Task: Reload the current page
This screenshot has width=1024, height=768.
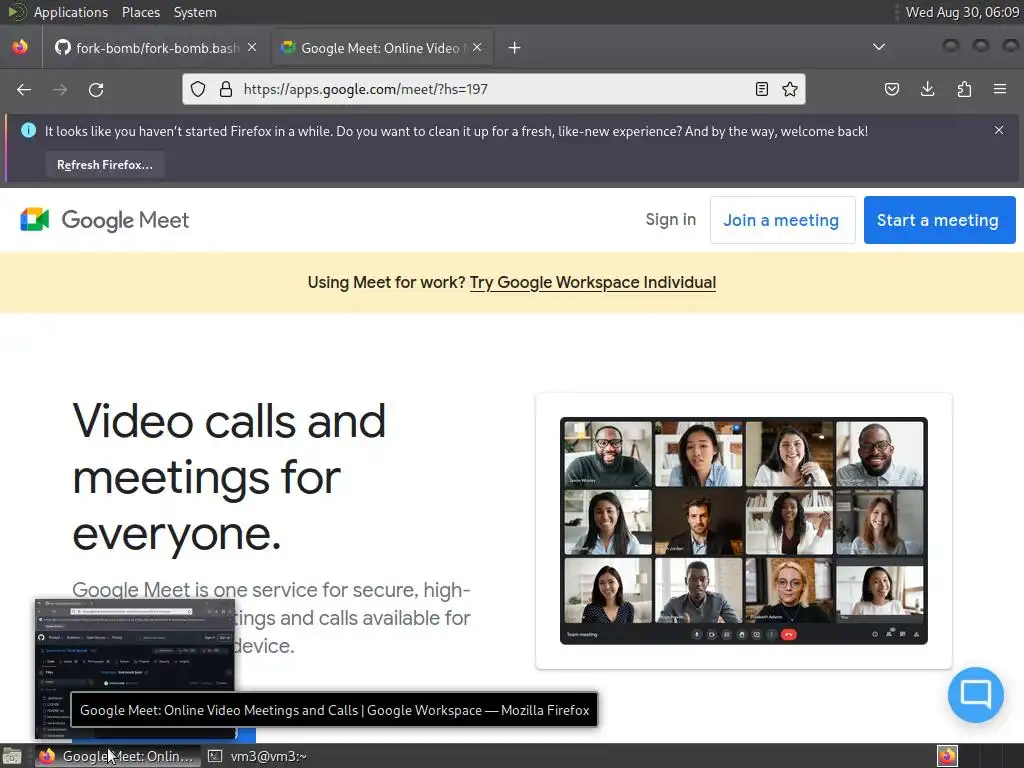Action: coord(96,89)
